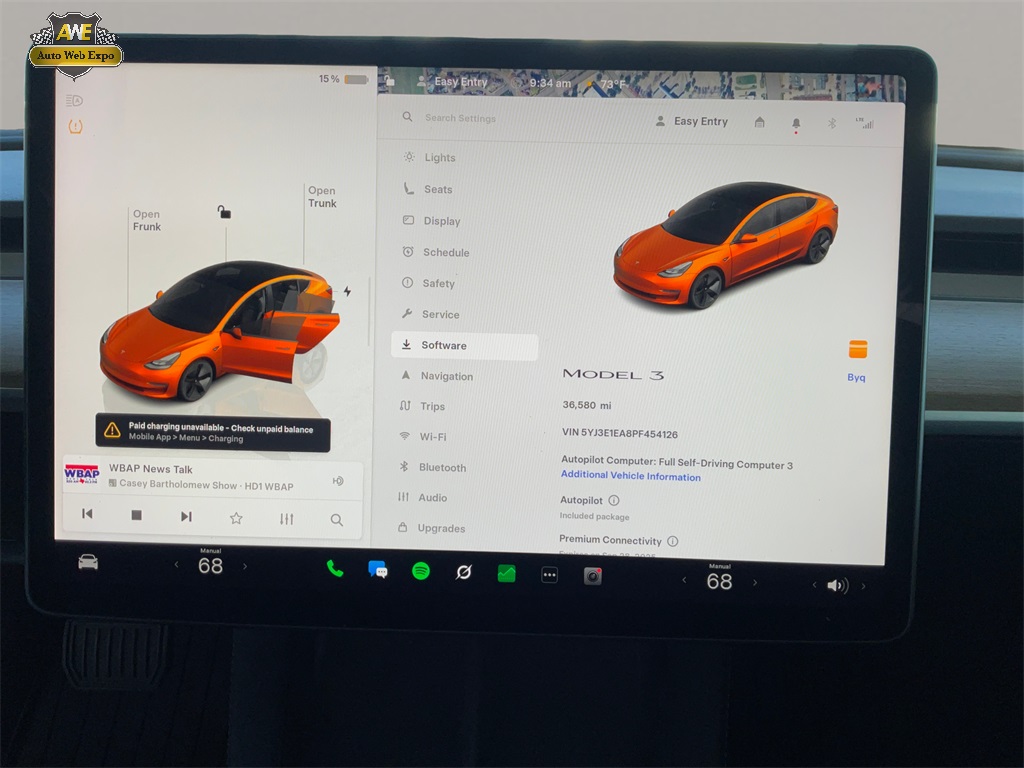Tap the automatic headlights indicator icon

coord(74,101)
